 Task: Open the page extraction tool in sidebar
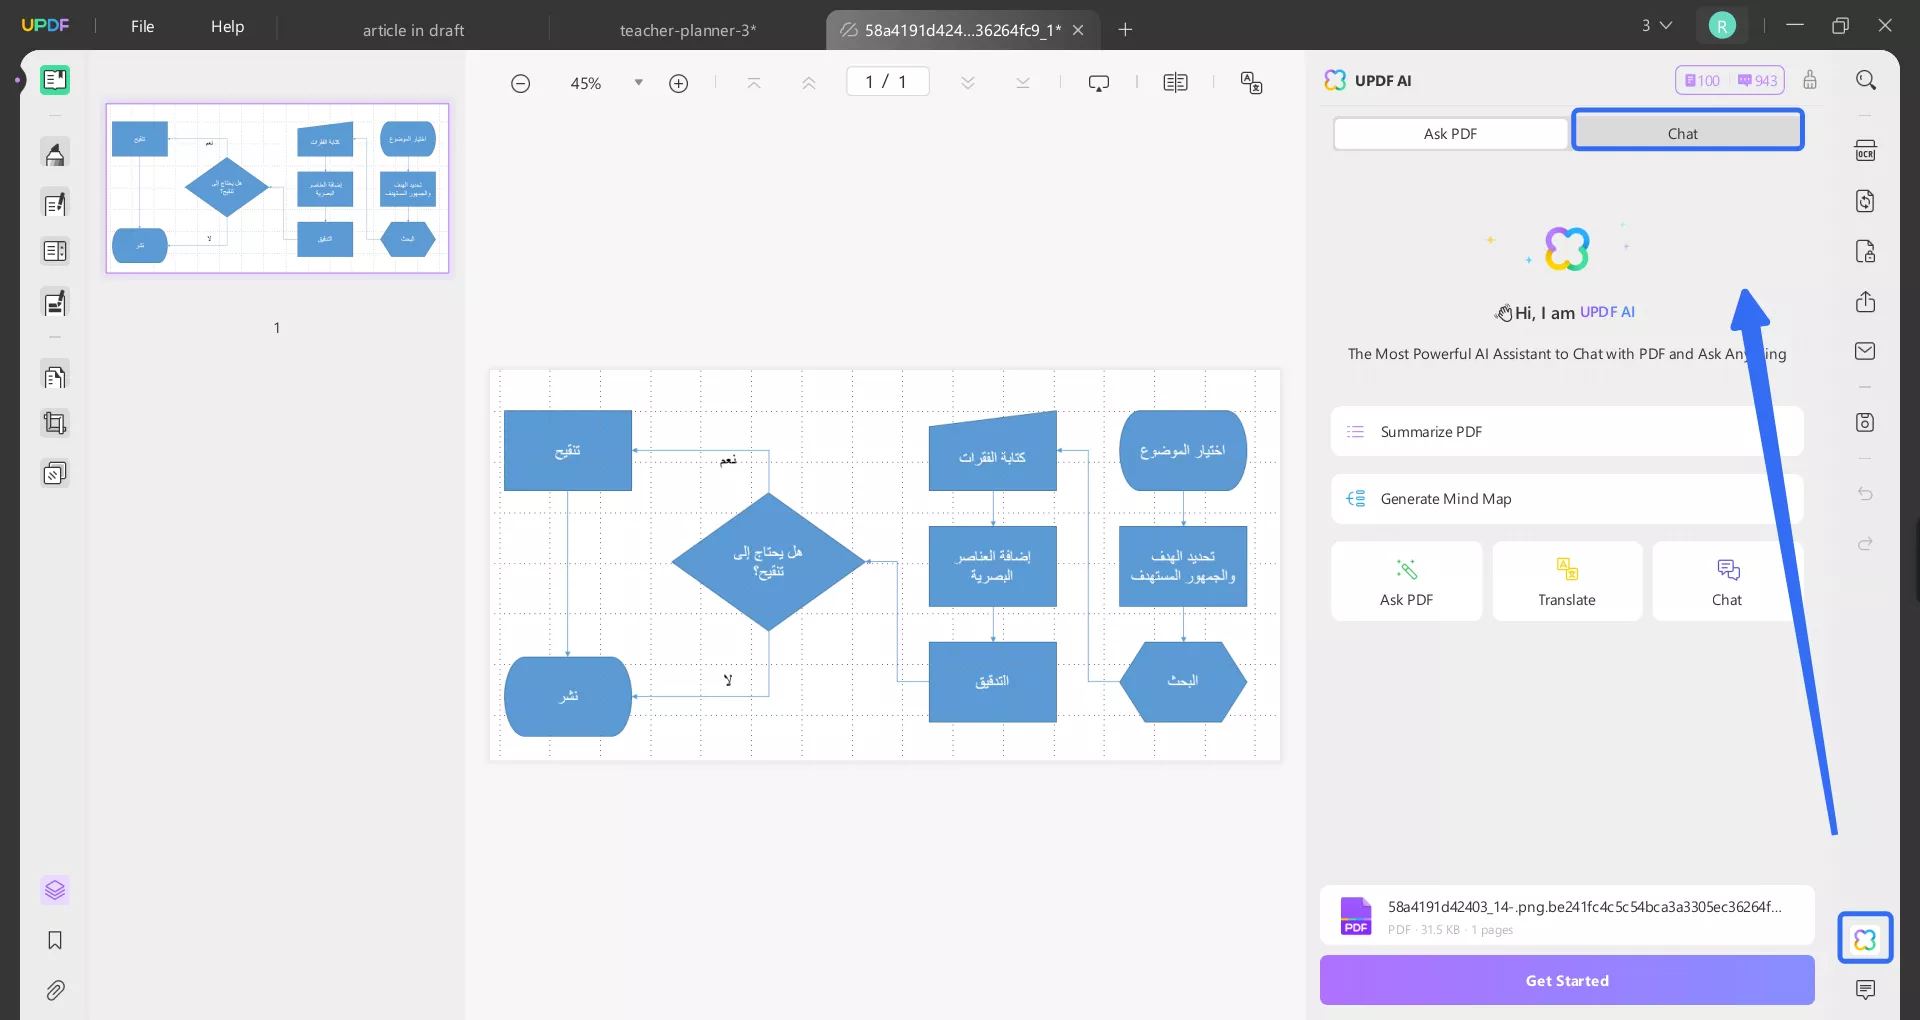(x=55, y=377)
